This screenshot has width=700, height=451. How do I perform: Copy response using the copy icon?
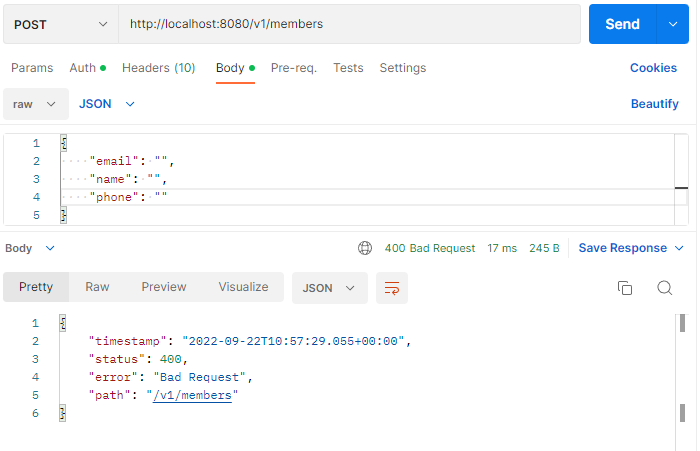coord(625,288)
